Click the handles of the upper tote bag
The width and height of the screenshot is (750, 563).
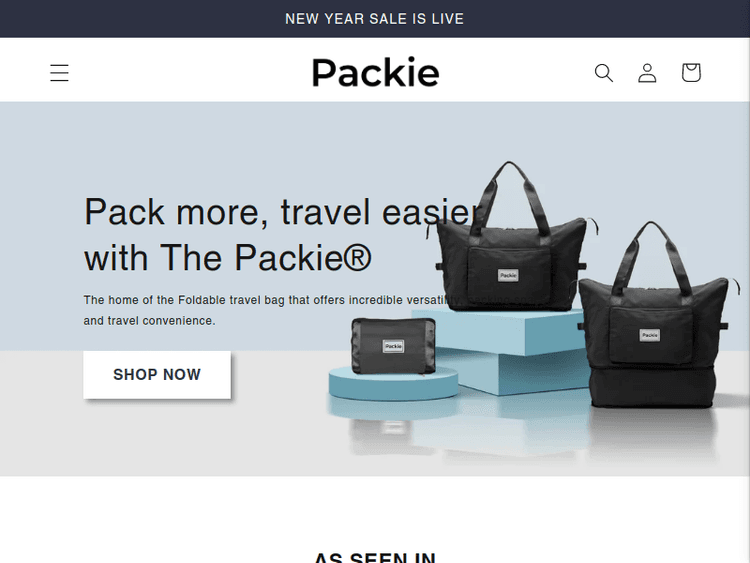click(x=510, y=196)
